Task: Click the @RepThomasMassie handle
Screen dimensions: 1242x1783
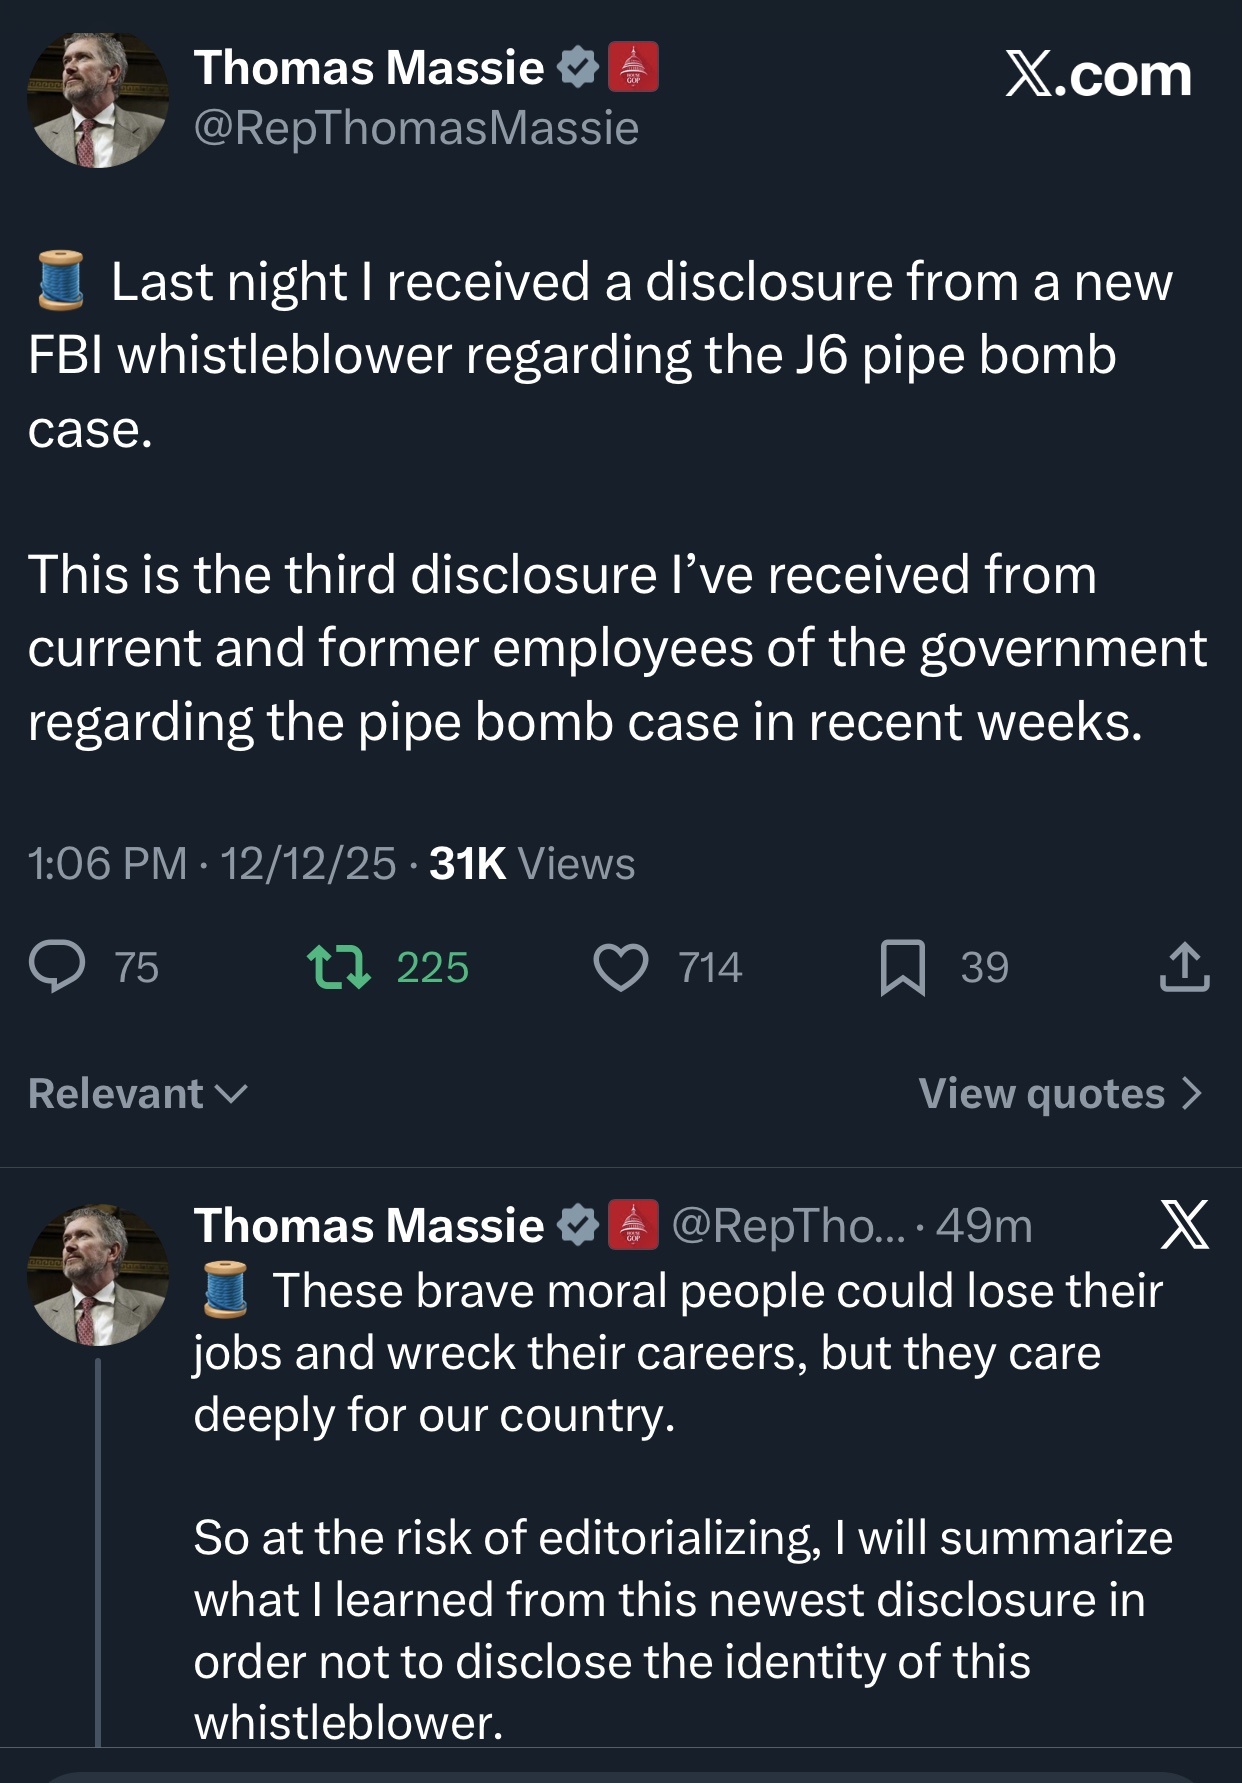Action: [416, 128]
